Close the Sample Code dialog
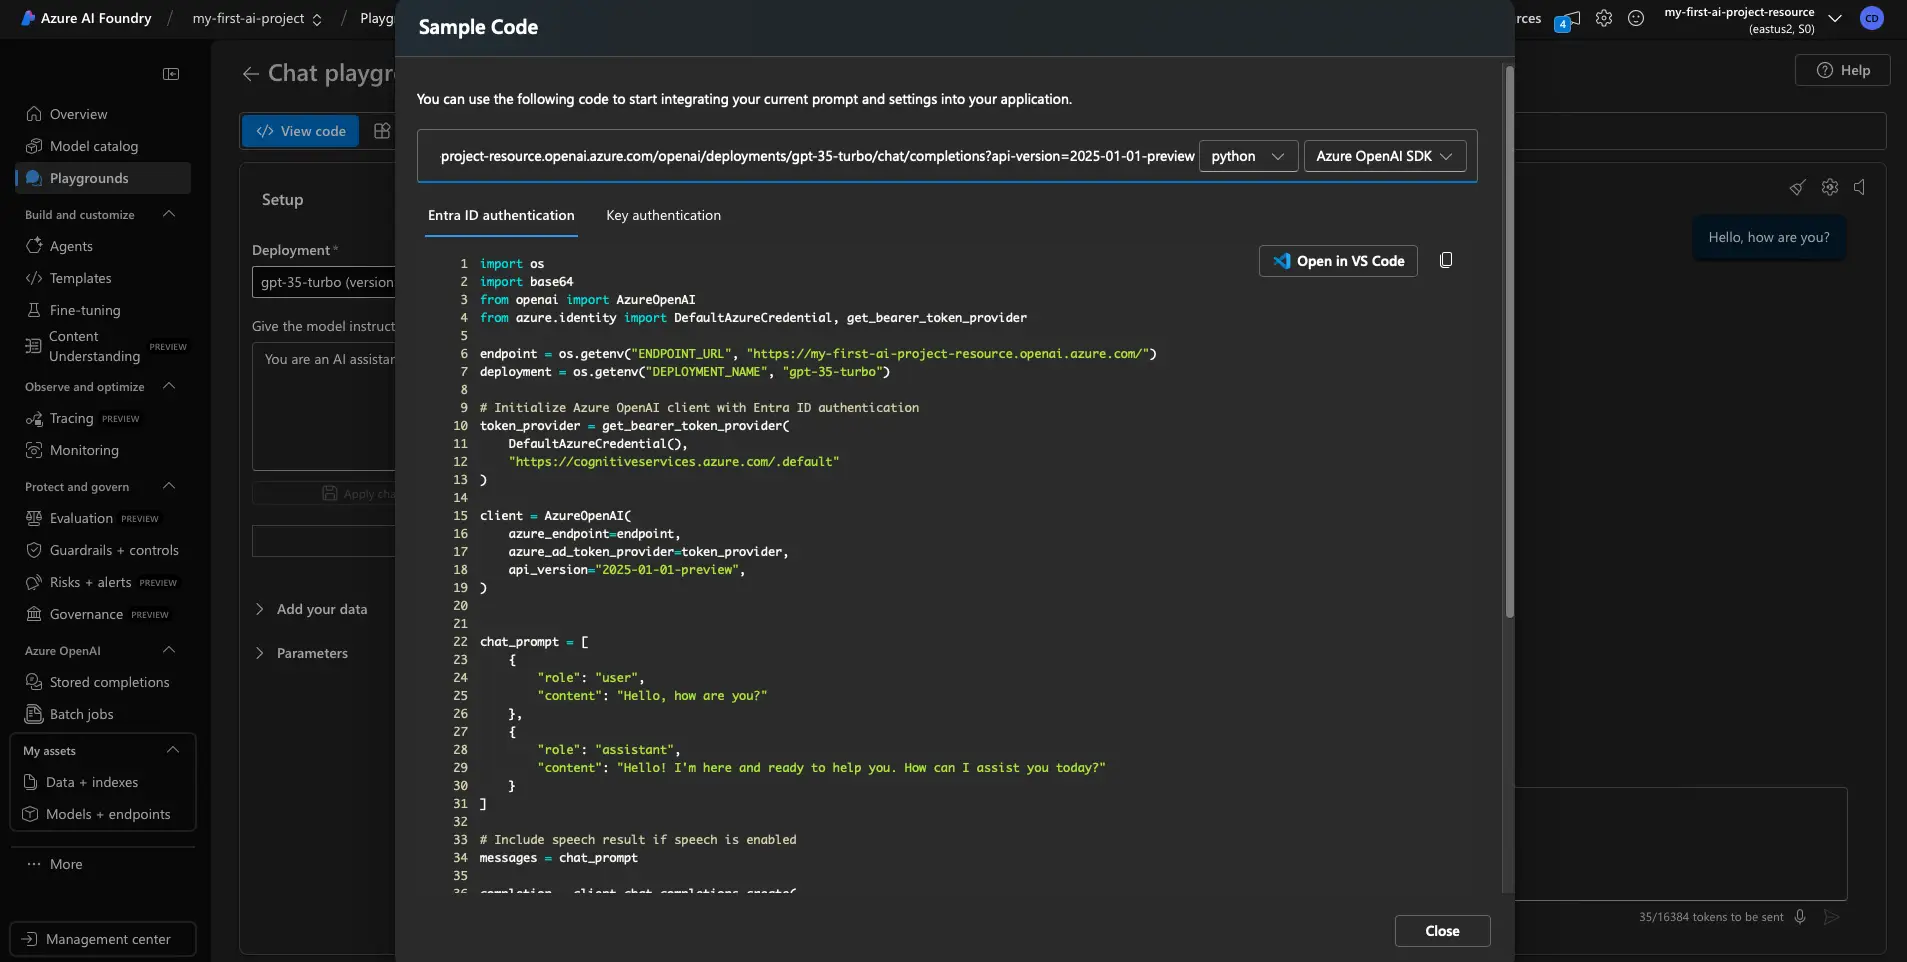Image resolution: width=1907 pixels, height=962 pixels. pyautogui.click(x=1442, y=931)
